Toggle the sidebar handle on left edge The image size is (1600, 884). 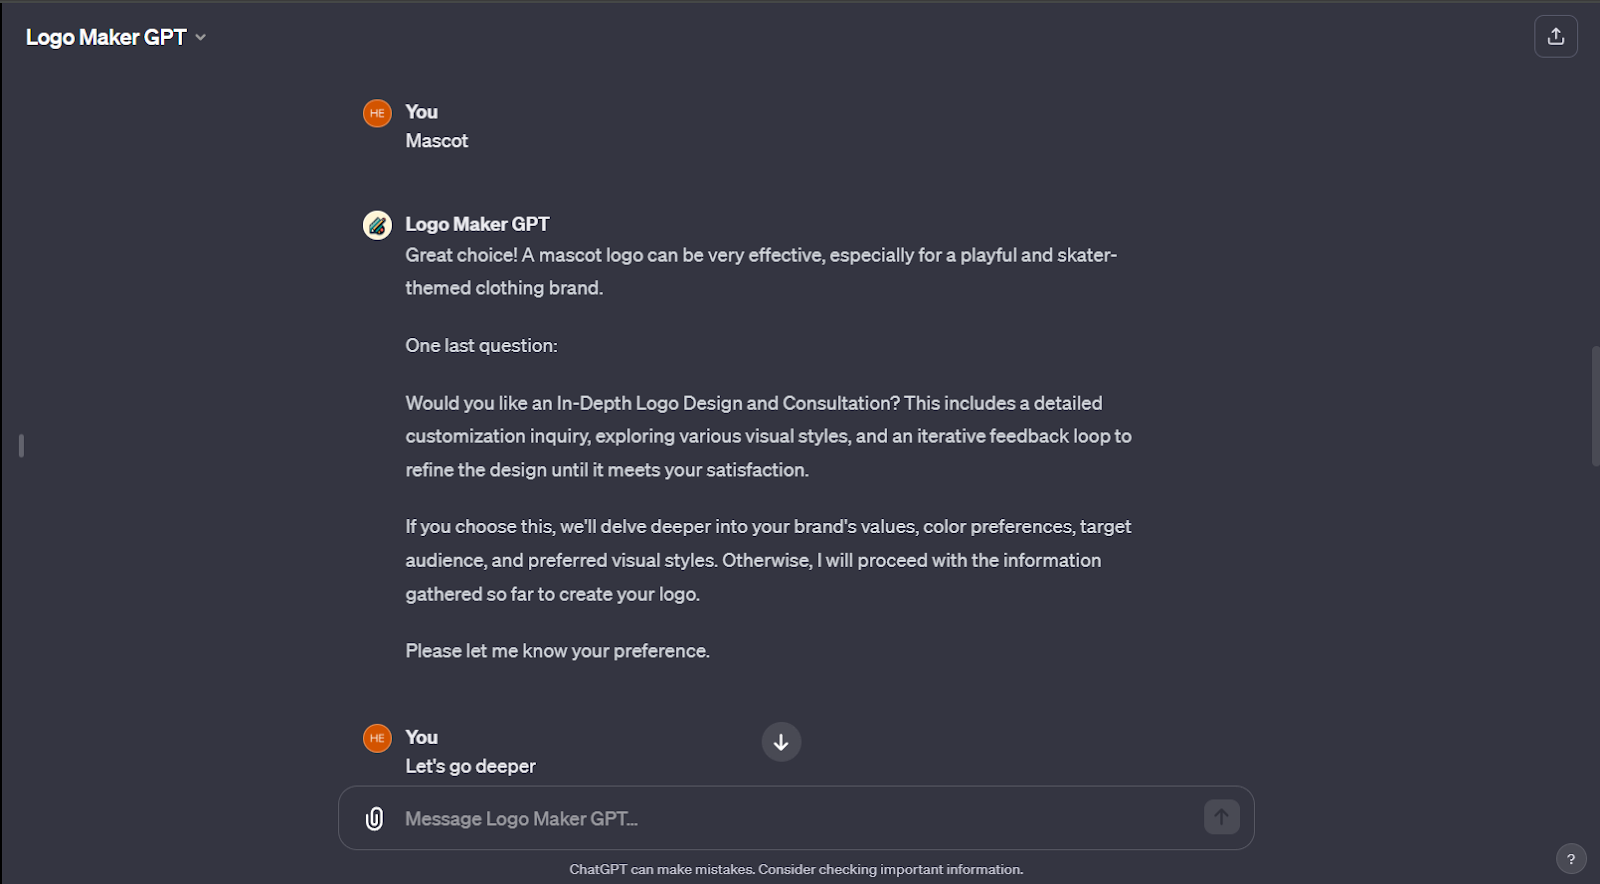pos(21,445)
